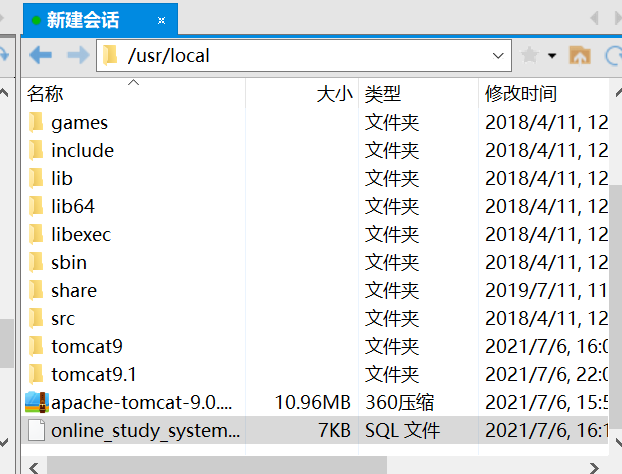Click the file list's scroll up arrow
The image size is (622, 474).
point(617,94)
